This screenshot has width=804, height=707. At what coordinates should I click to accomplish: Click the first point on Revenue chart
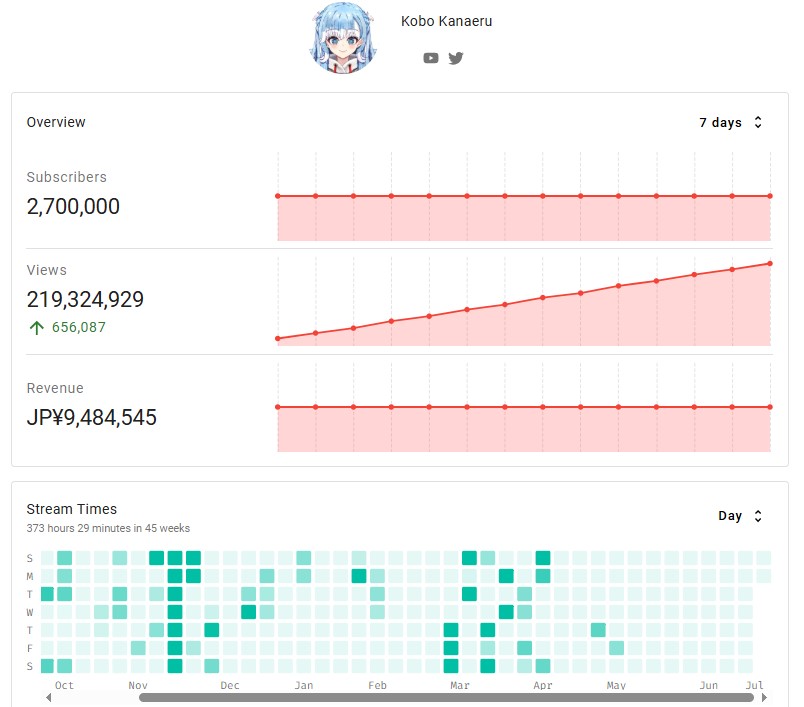(278, 407)
